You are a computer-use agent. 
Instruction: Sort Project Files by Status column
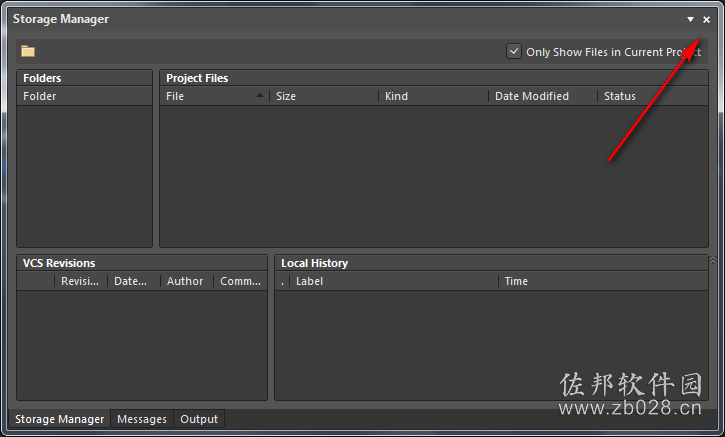pyautogui.click(x=652, y=96)
